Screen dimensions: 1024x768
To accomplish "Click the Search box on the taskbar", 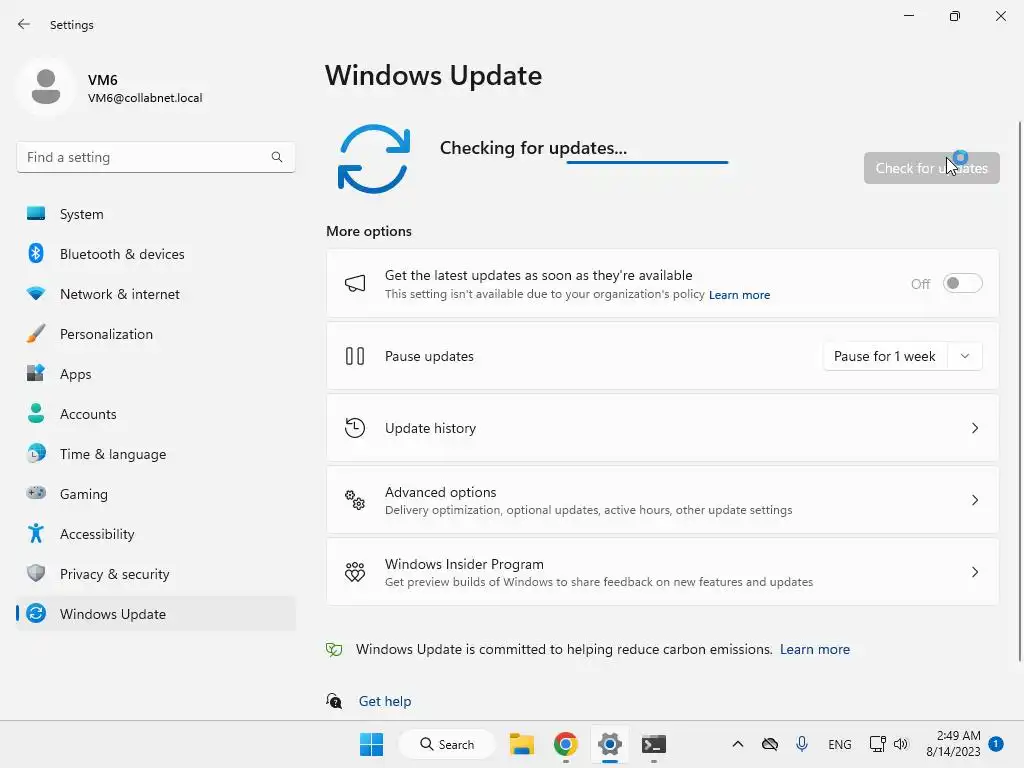I will click(x=447, y=744).
